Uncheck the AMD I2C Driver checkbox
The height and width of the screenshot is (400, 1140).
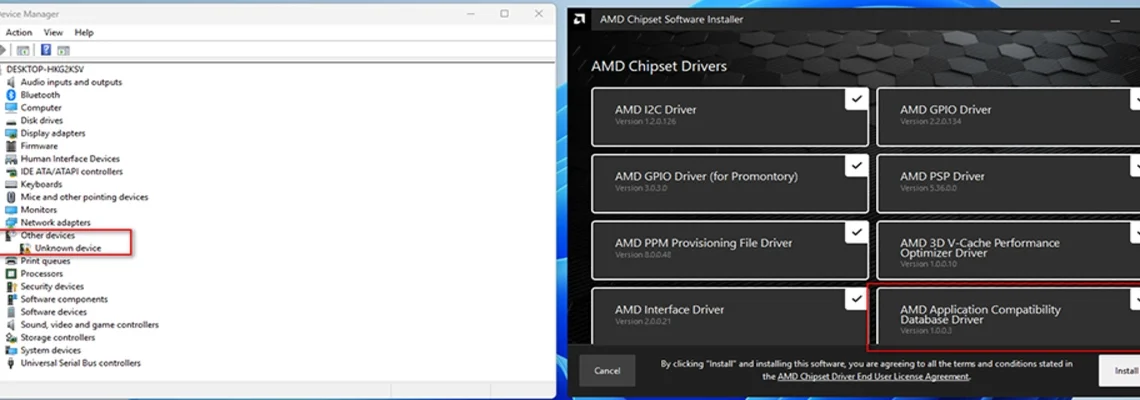pos(857,98)
